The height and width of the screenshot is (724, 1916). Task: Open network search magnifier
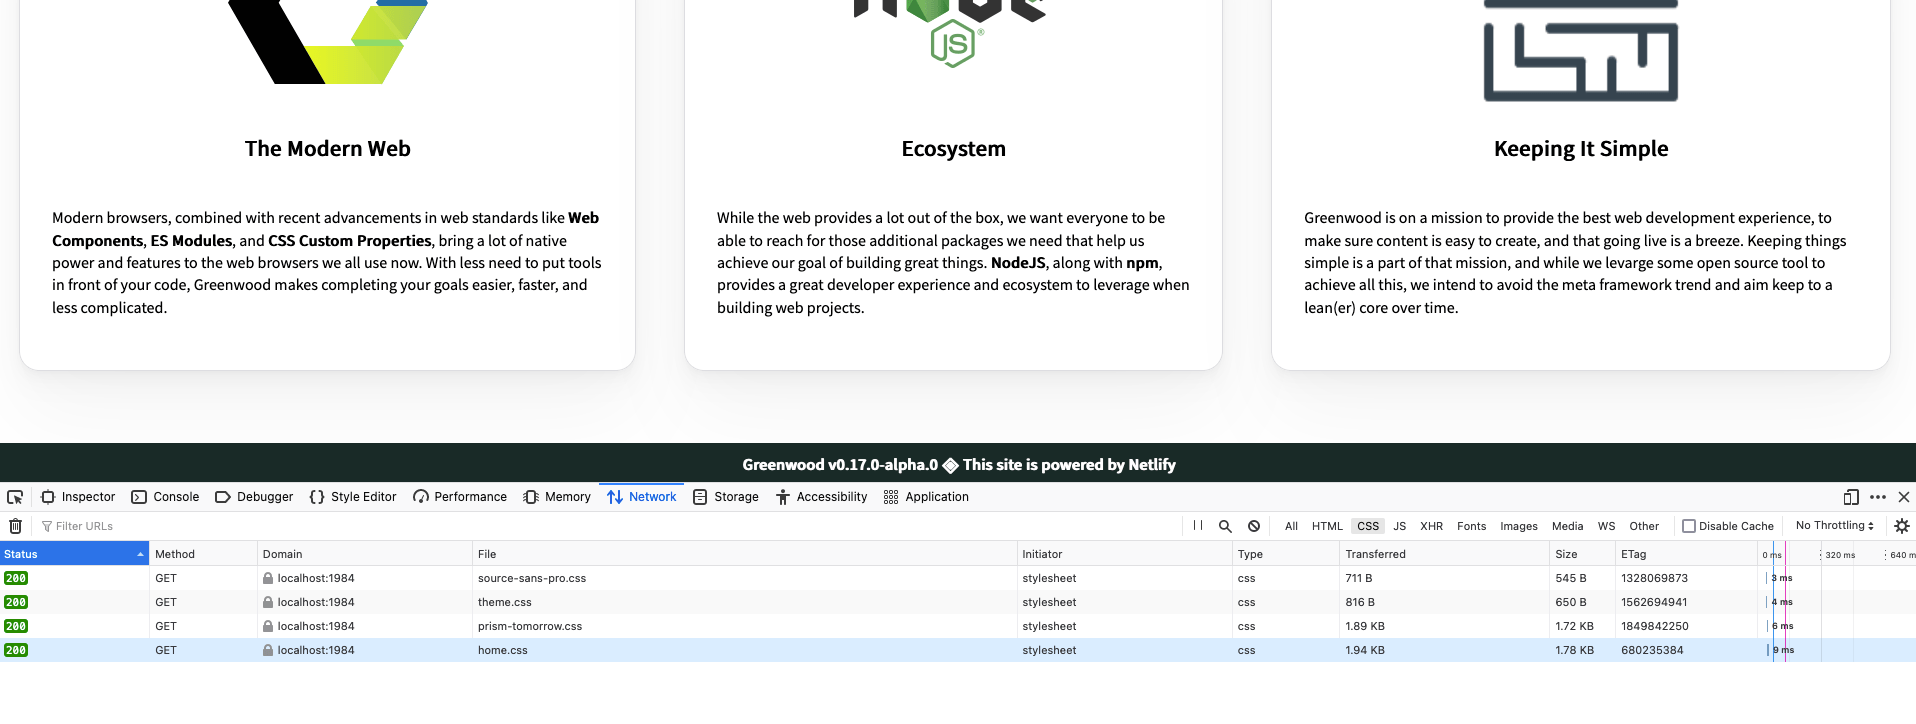(x=1225, y=526)
